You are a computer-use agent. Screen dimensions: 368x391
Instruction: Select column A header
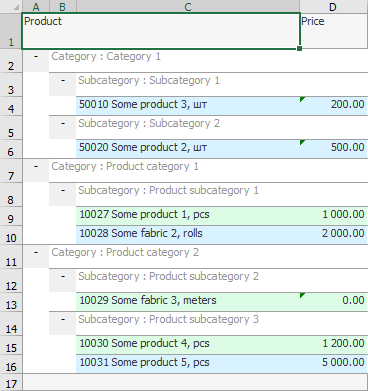36,7
